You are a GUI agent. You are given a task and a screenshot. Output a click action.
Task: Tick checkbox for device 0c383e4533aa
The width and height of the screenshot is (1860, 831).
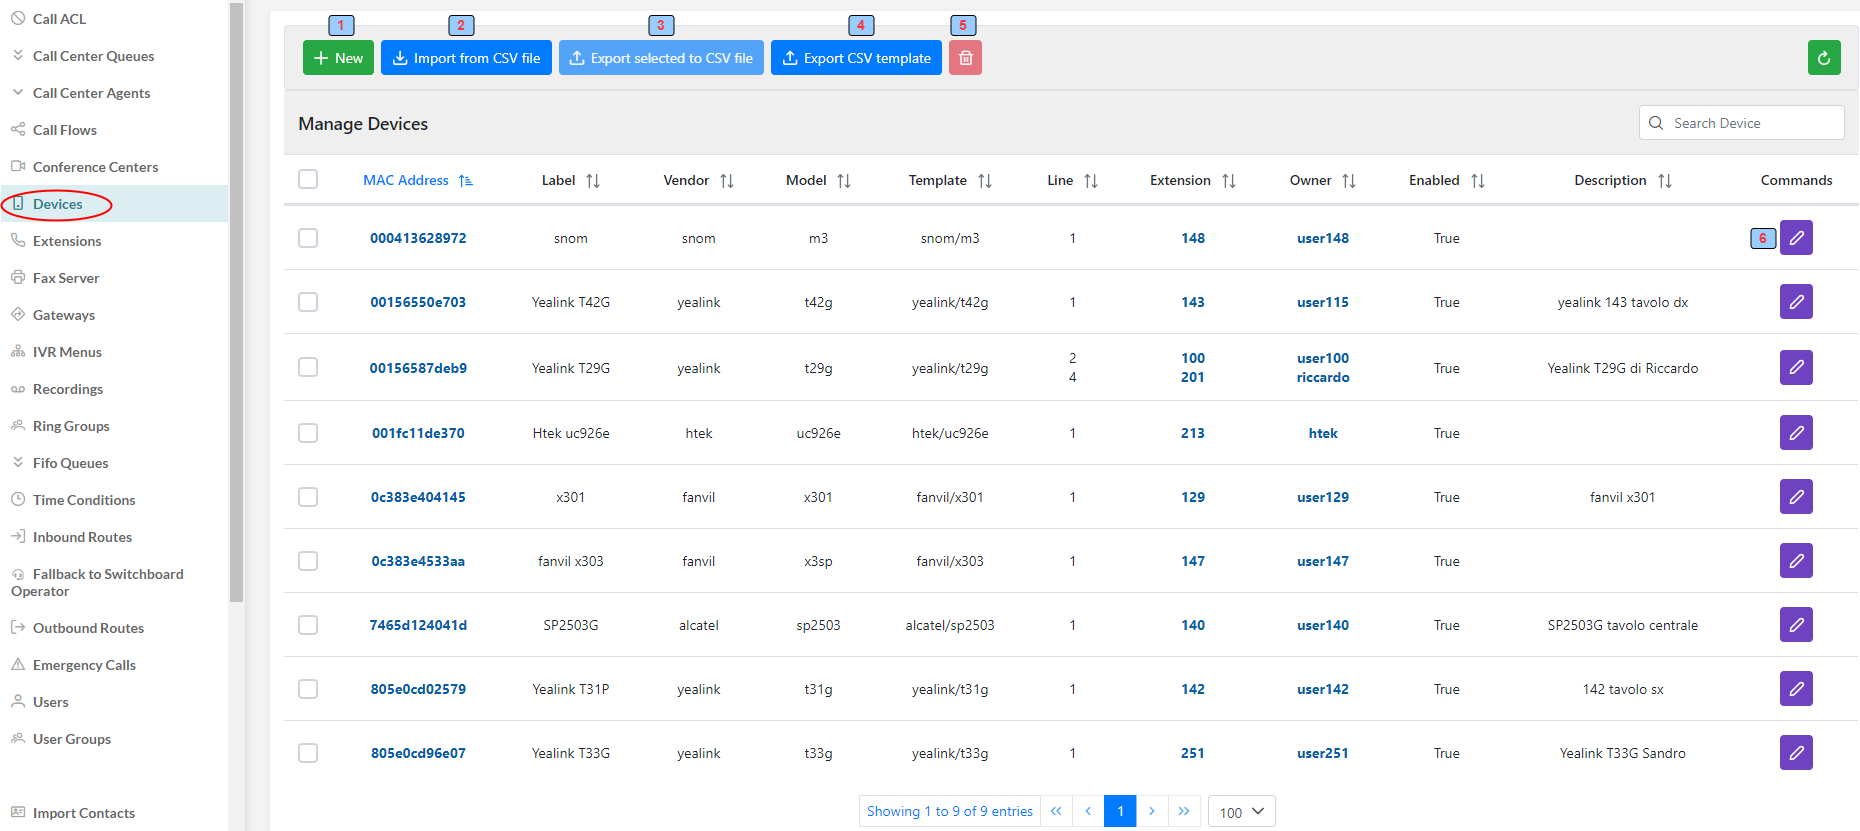[x=308, y=561]
